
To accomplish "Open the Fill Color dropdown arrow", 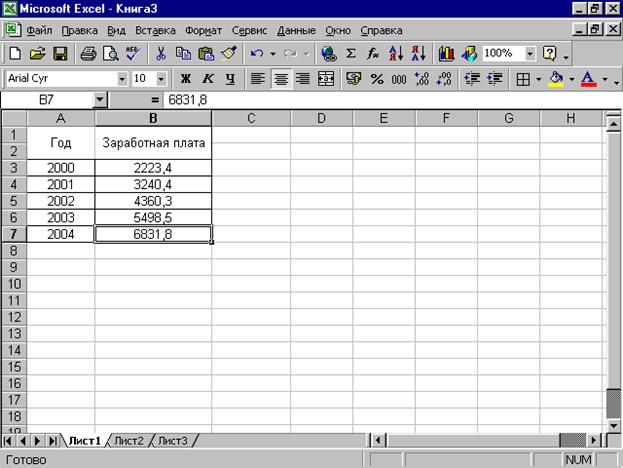I will 572,79.
